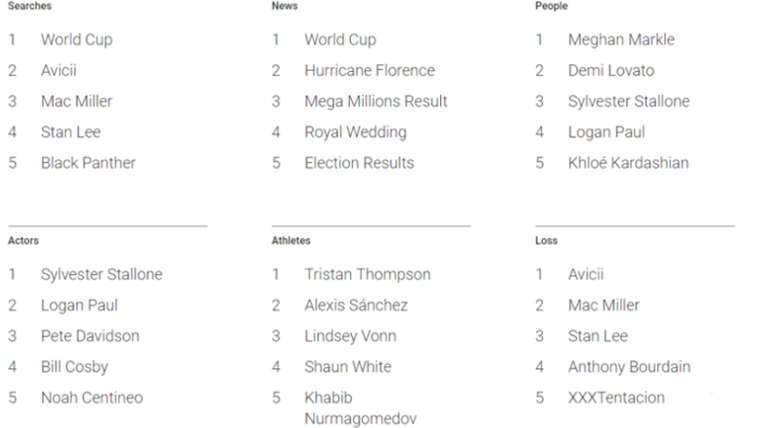
Task: Click Mega Millions Result in News
Action: (376, 101)
